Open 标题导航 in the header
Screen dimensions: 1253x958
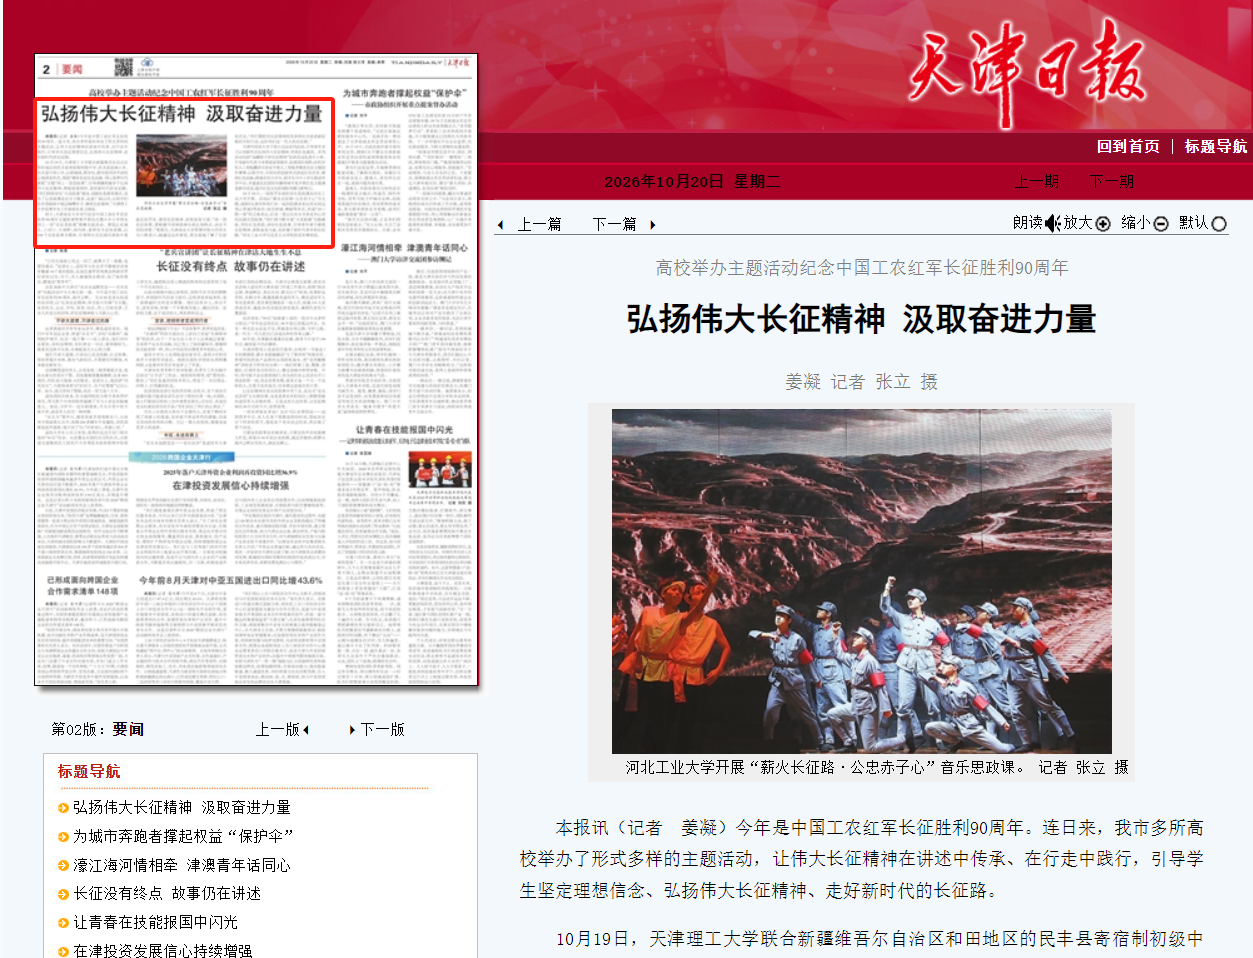click(x=1216, y=146)
